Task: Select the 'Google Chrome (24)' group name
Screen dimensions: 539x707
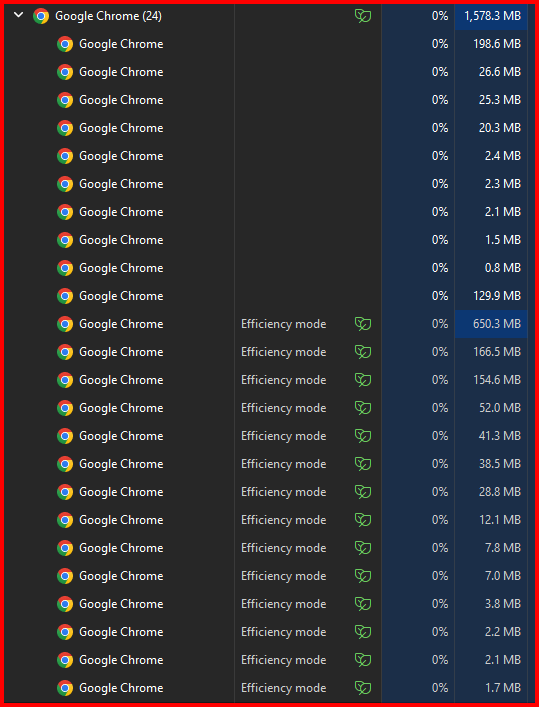Action: 108,16
